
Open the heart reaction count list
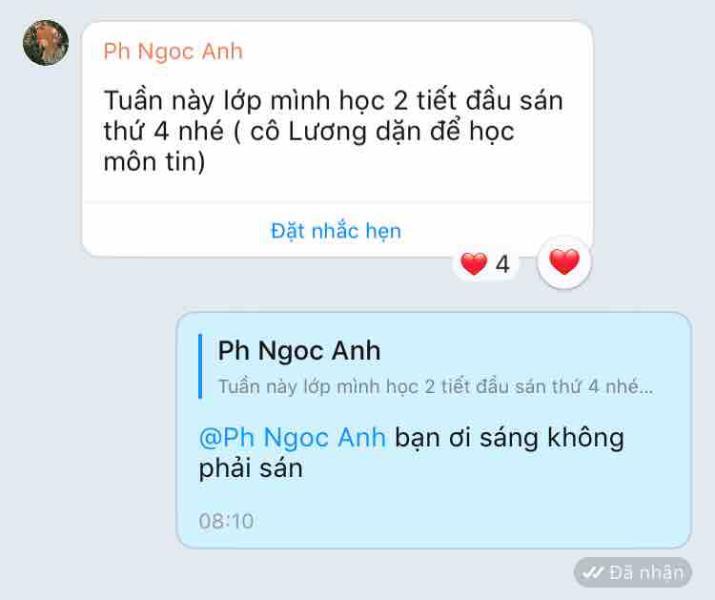coord(485,264)
